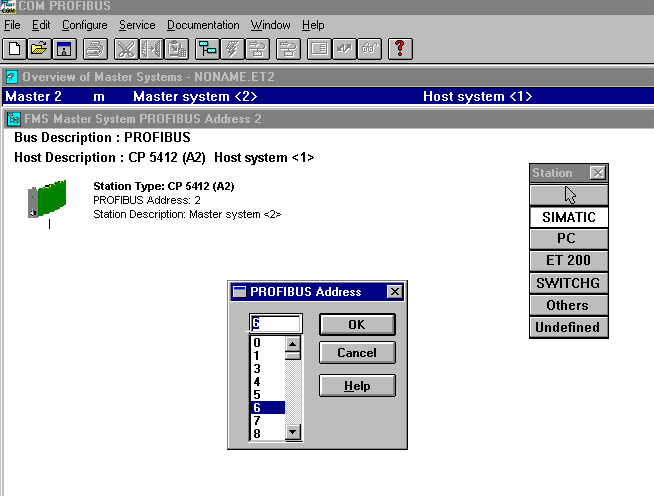Select the Others station type button
This screenshot has height=496, width=654.
[569, 305]
